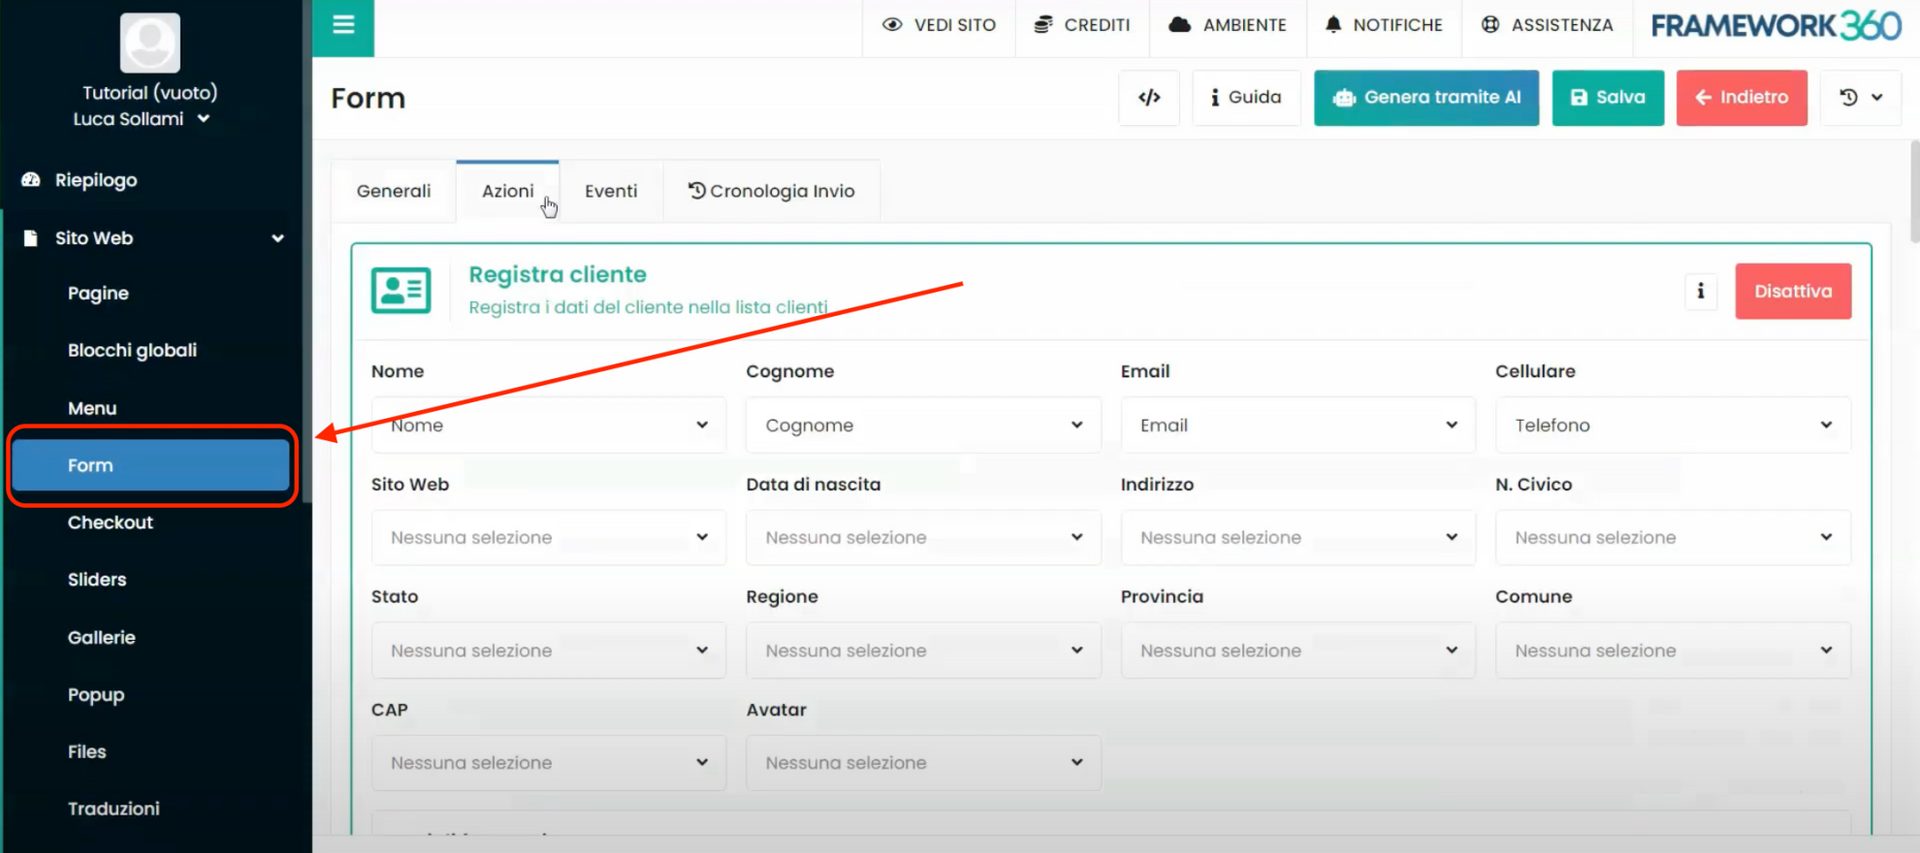The width and height of the screenshot is (1920, 853).
Task: Click the Registra cliente card icon
Action: click(401, 290)
